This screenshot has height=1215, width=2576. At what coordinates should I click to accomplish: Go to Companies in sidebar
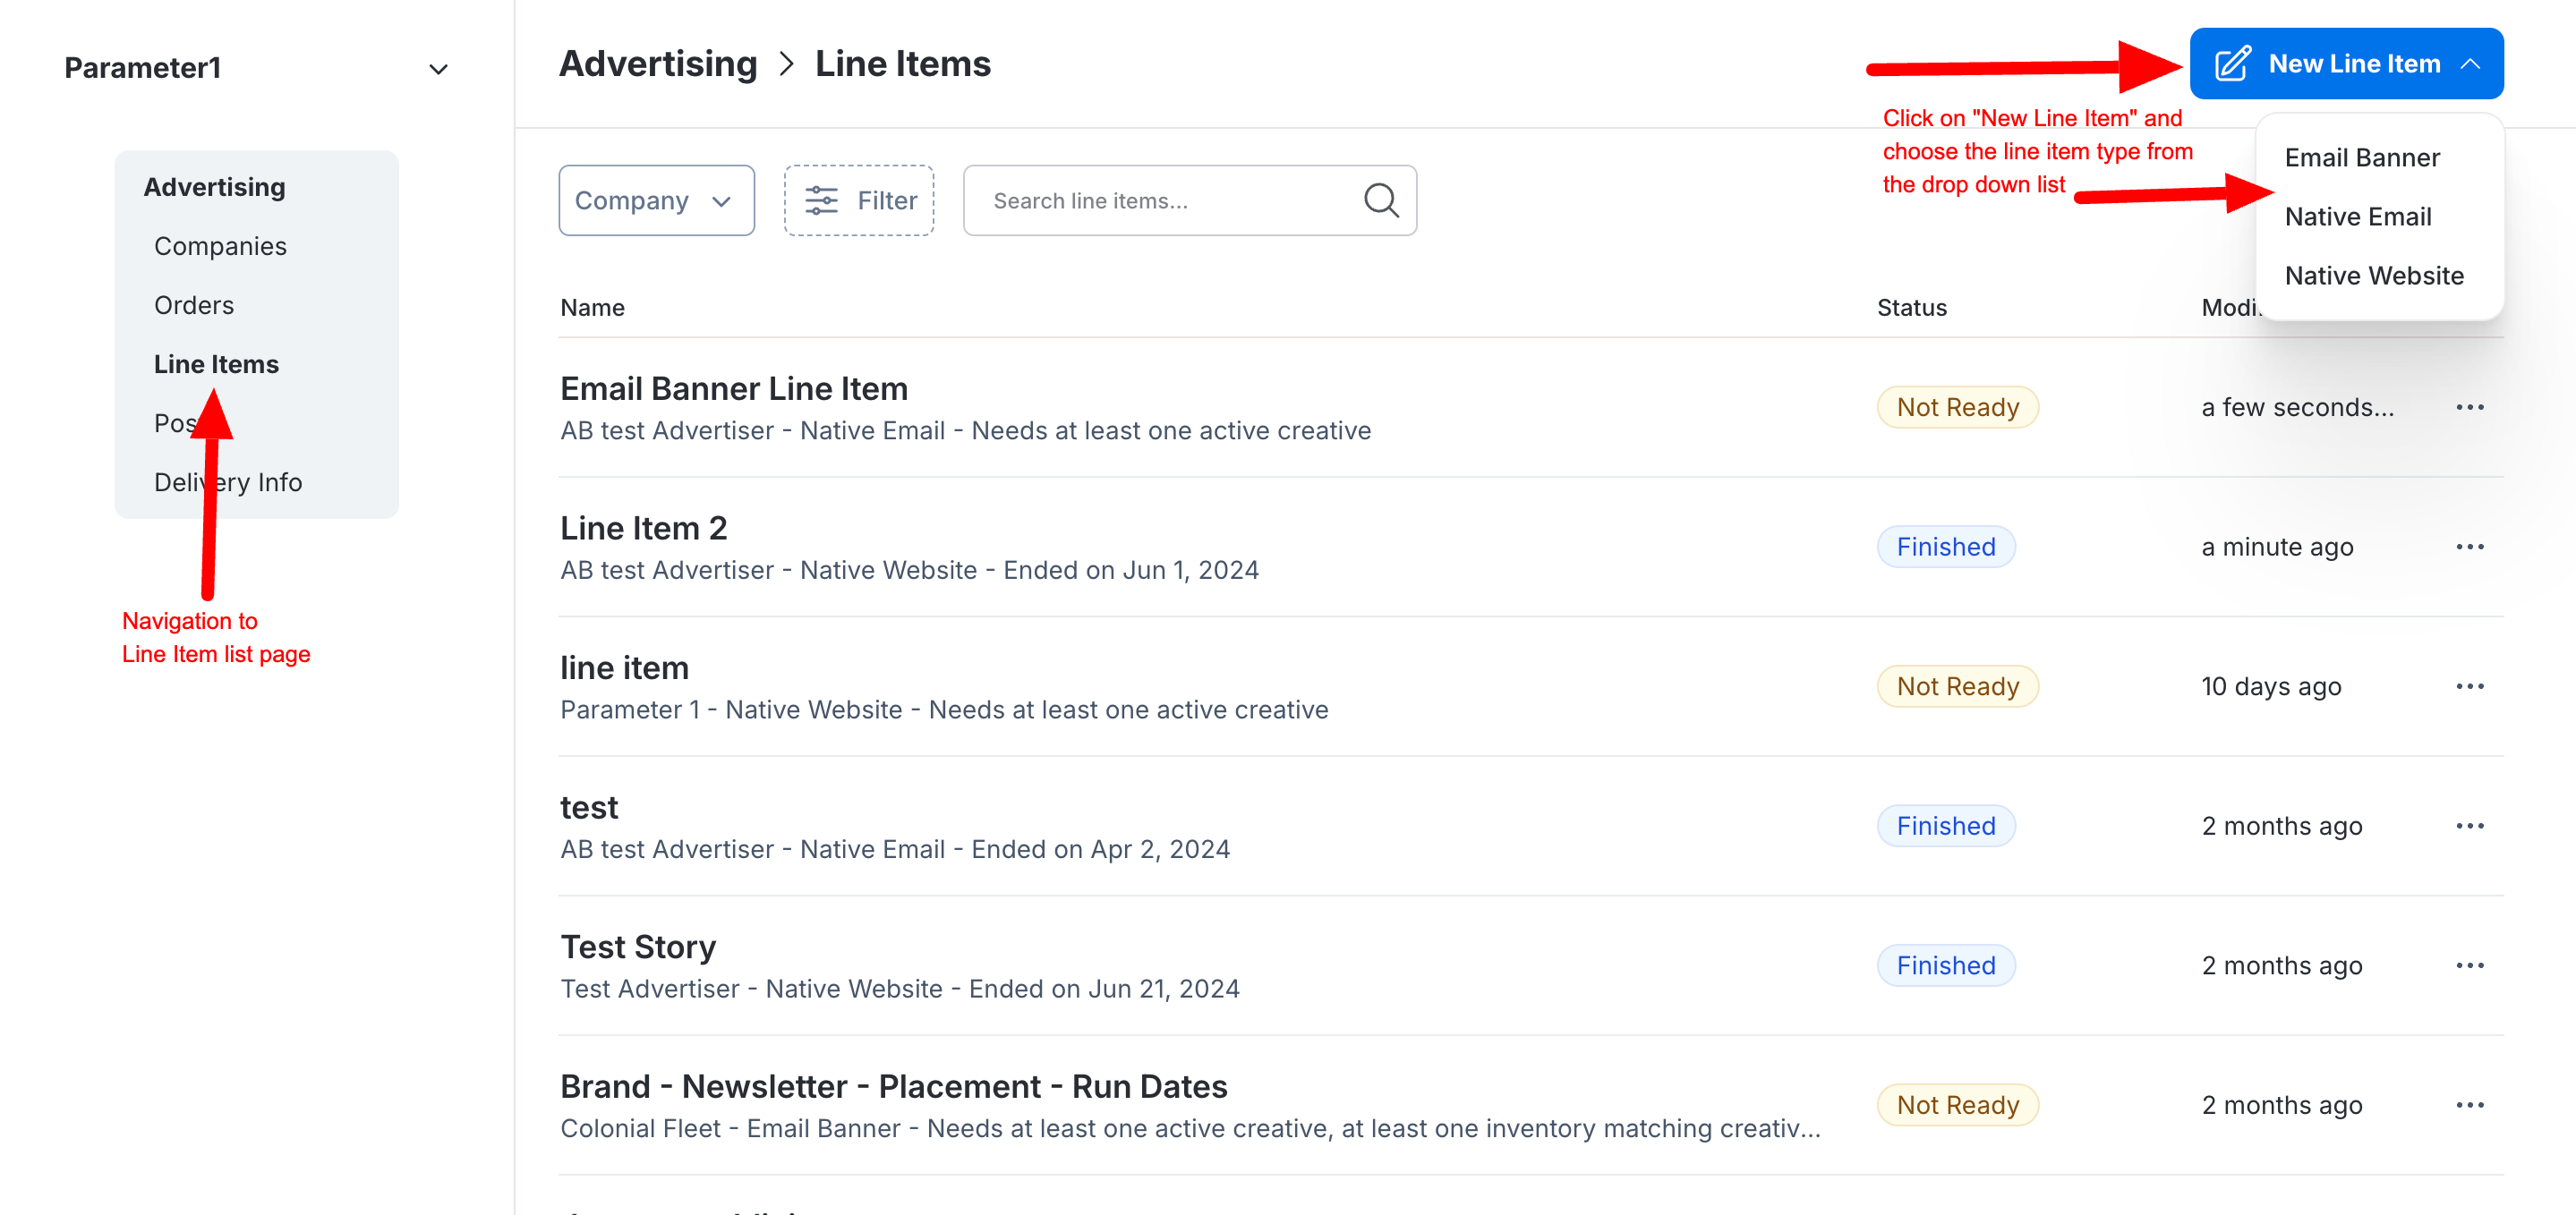click(x=220, y=246)
